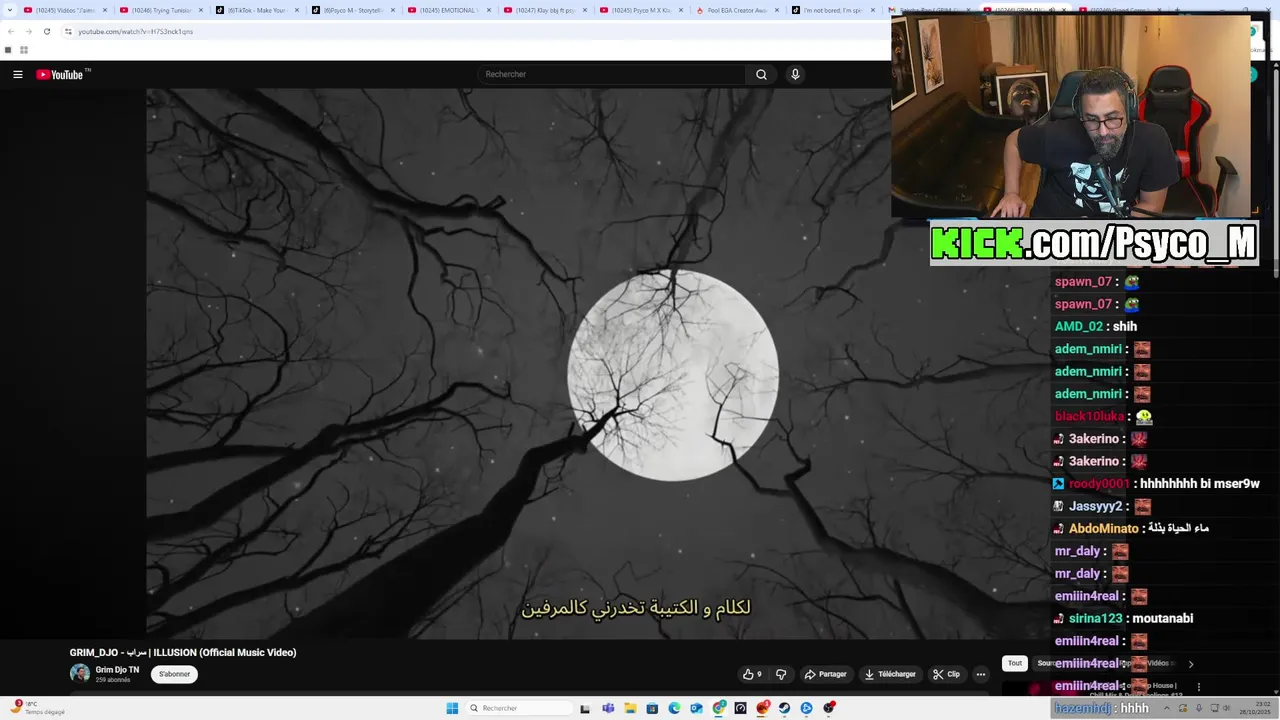Click chat user name "AbdoMinato"
The height and width of the screenshot is (720, 1280).
point(1104,528)
